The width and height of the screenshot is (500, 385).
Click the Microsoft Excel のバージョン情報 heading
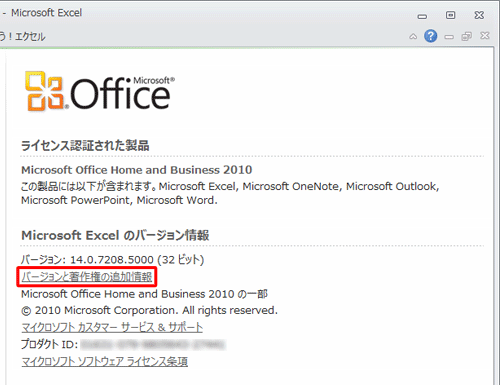(115, 235)
